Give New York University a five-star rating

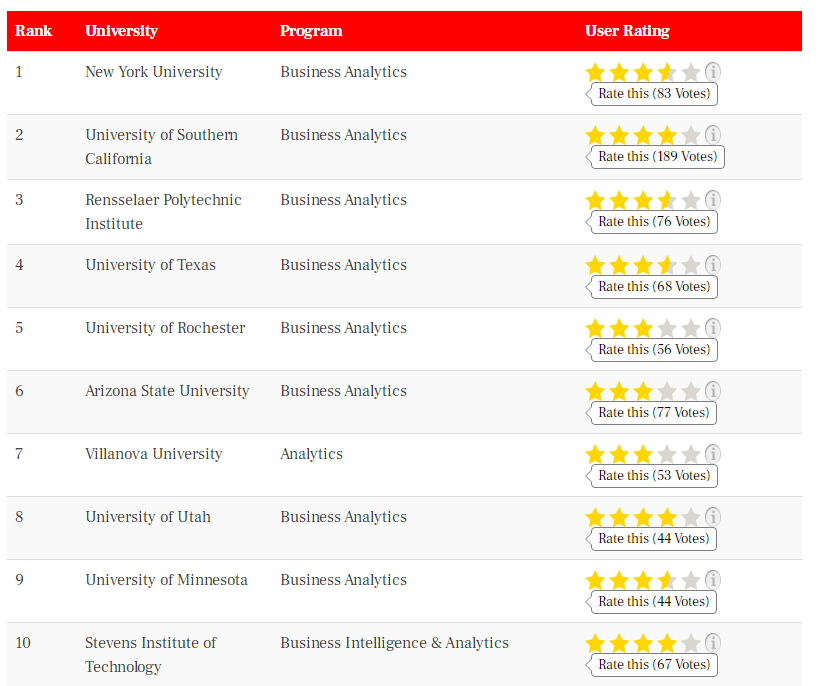pos(691,72)
